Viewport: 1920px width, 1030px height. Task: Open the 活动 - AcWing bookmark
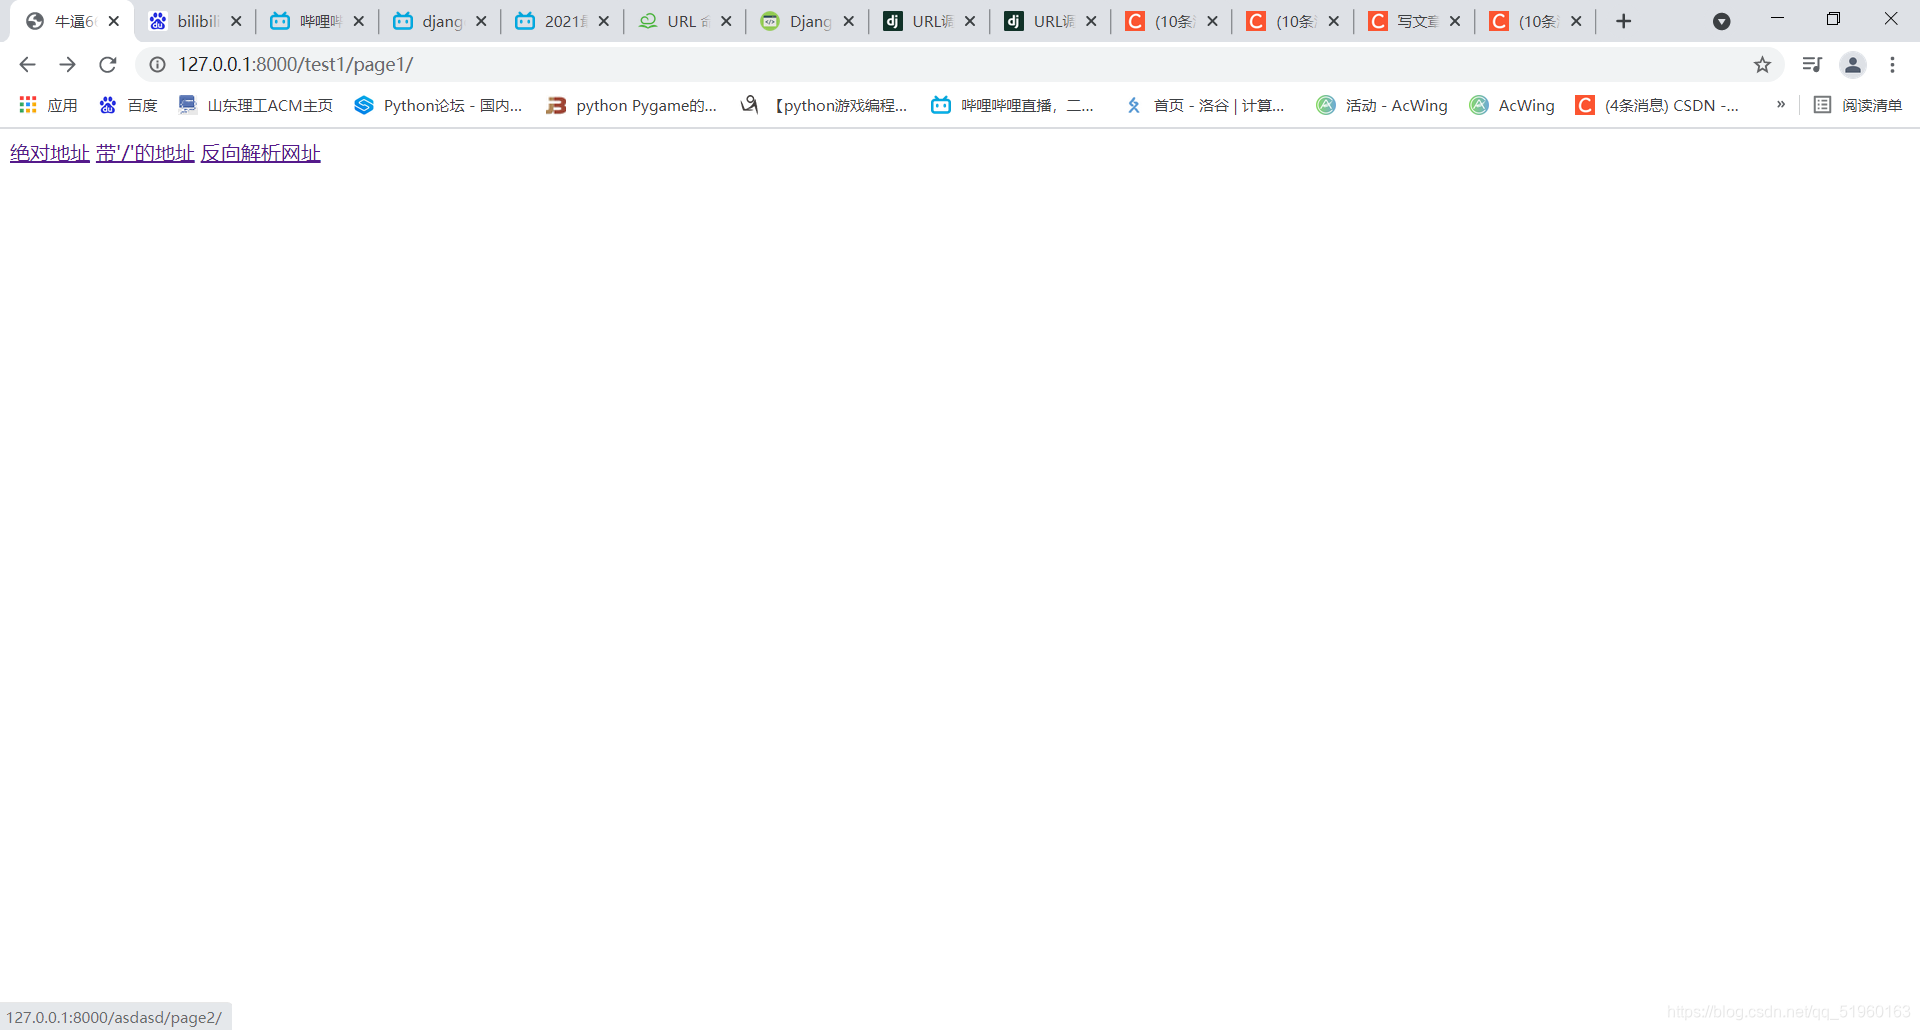coord(1382,105)
